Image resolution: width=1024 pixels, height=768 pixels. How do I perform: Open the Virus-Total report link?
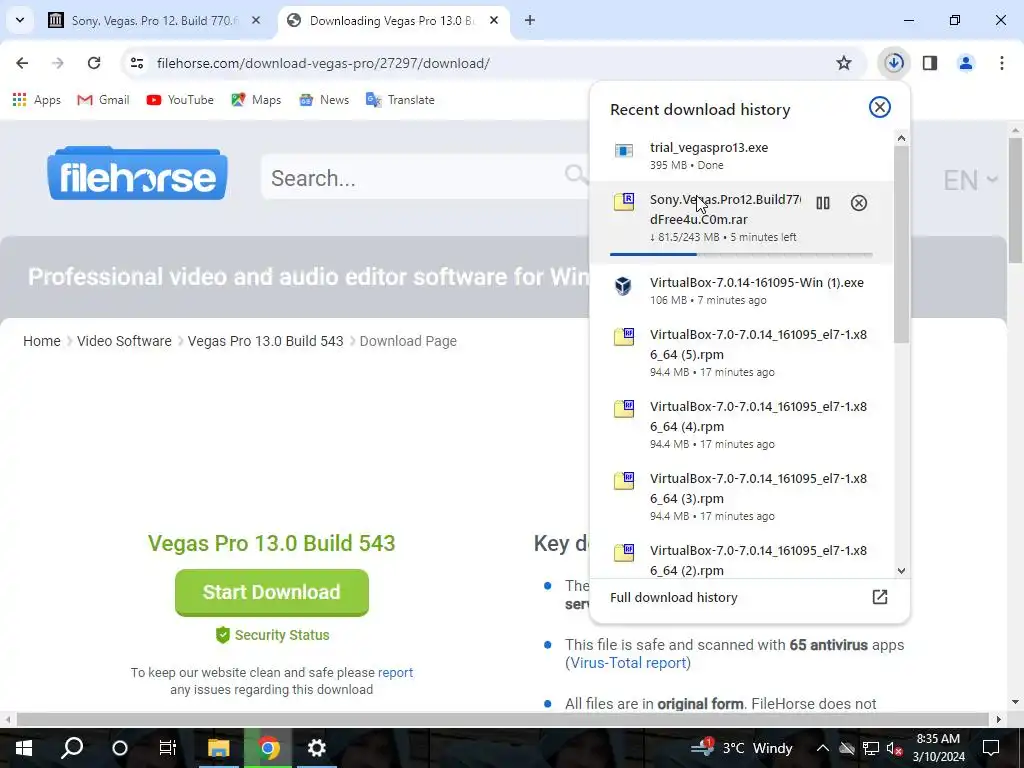(x=628, y=663)
